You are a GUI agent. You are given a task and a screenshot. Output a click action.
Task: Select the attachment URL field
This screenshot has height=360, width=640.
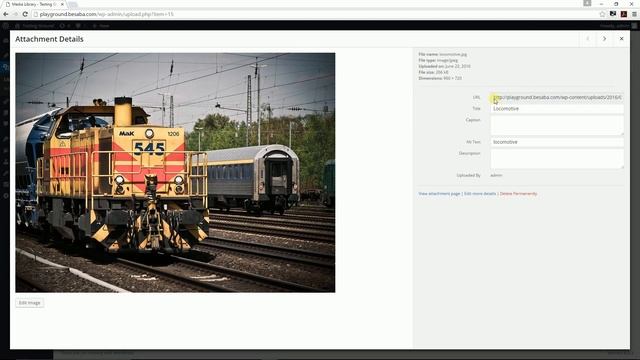coord(557,98)
